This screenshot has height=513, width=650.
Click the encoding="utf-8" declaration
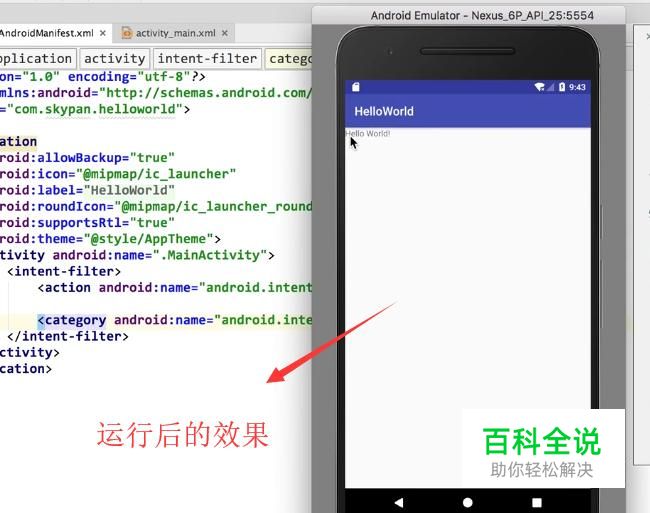tap(129, 77)
